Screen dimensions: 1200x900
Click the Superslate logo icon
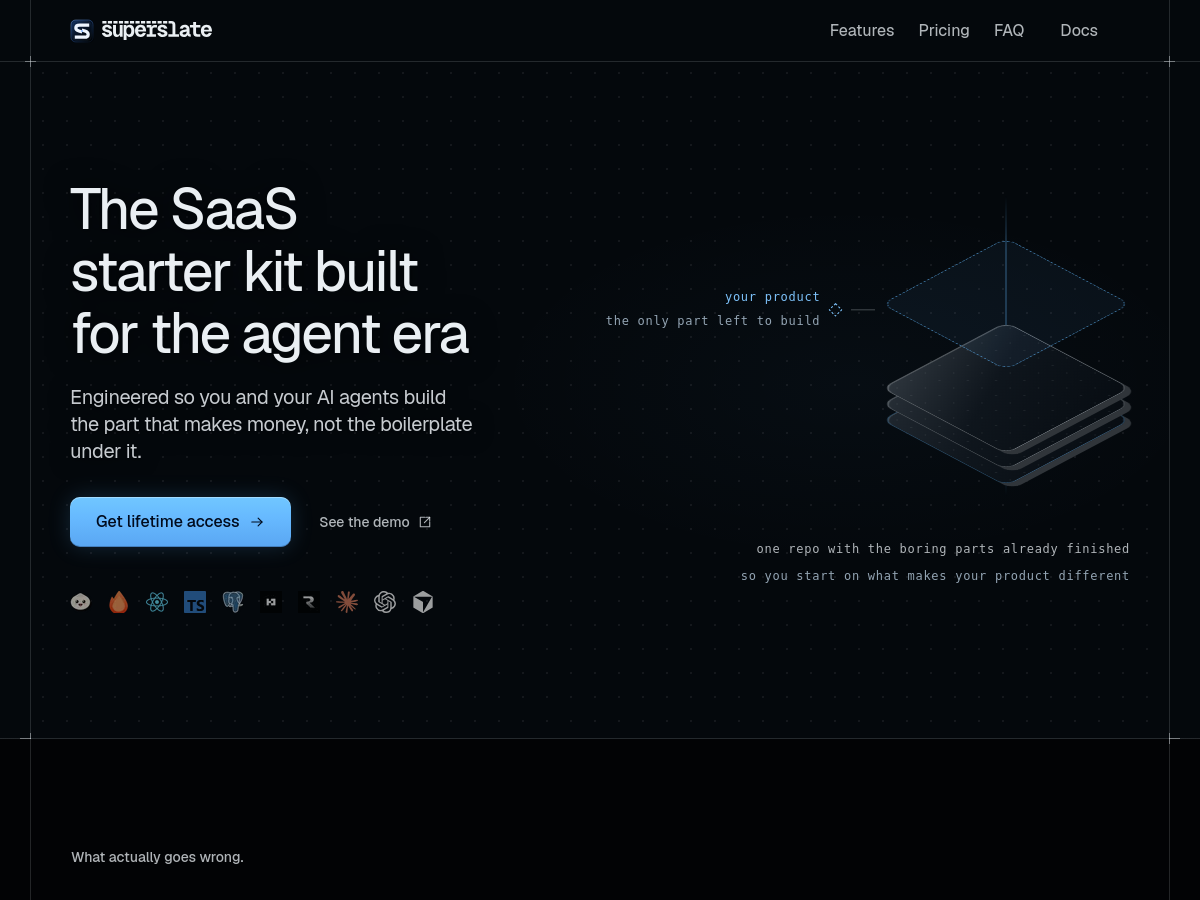pyautogui.click(x=81, y=30)
